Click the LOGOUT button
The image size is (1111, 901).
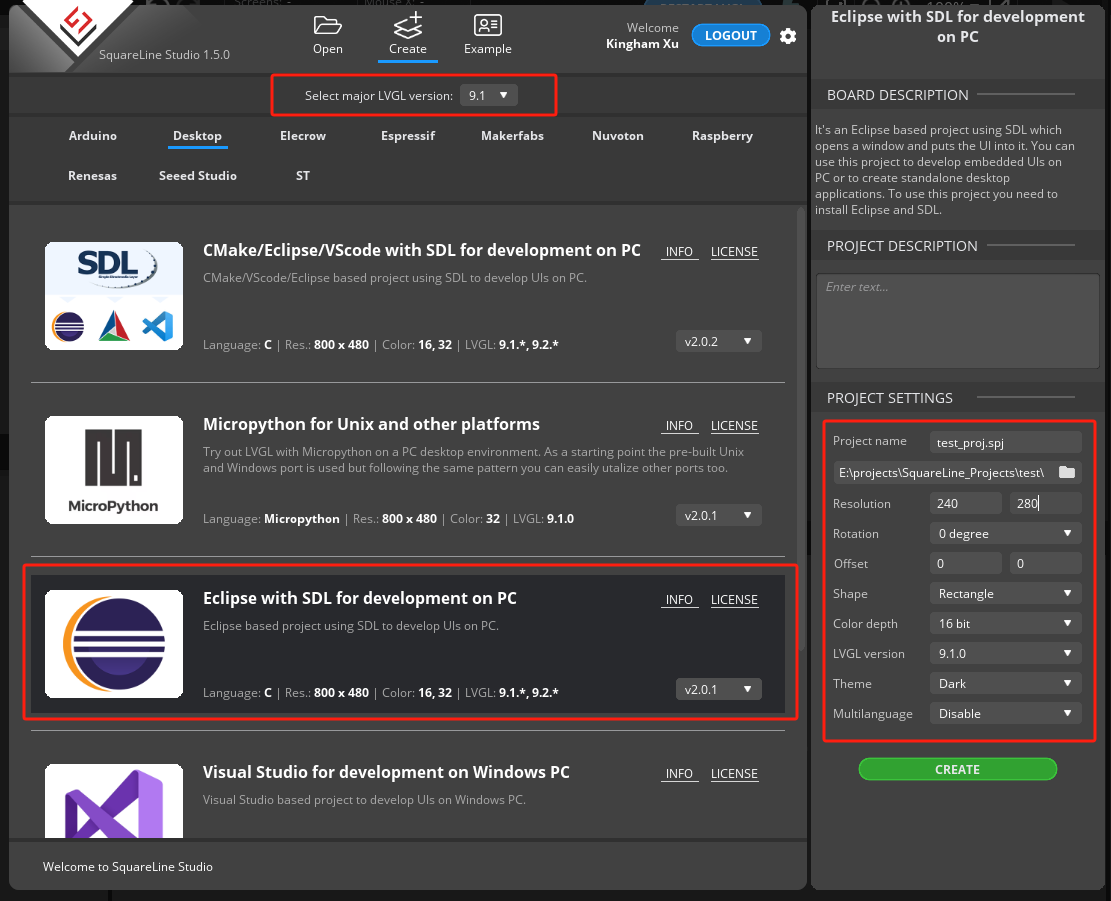[730, 36]
